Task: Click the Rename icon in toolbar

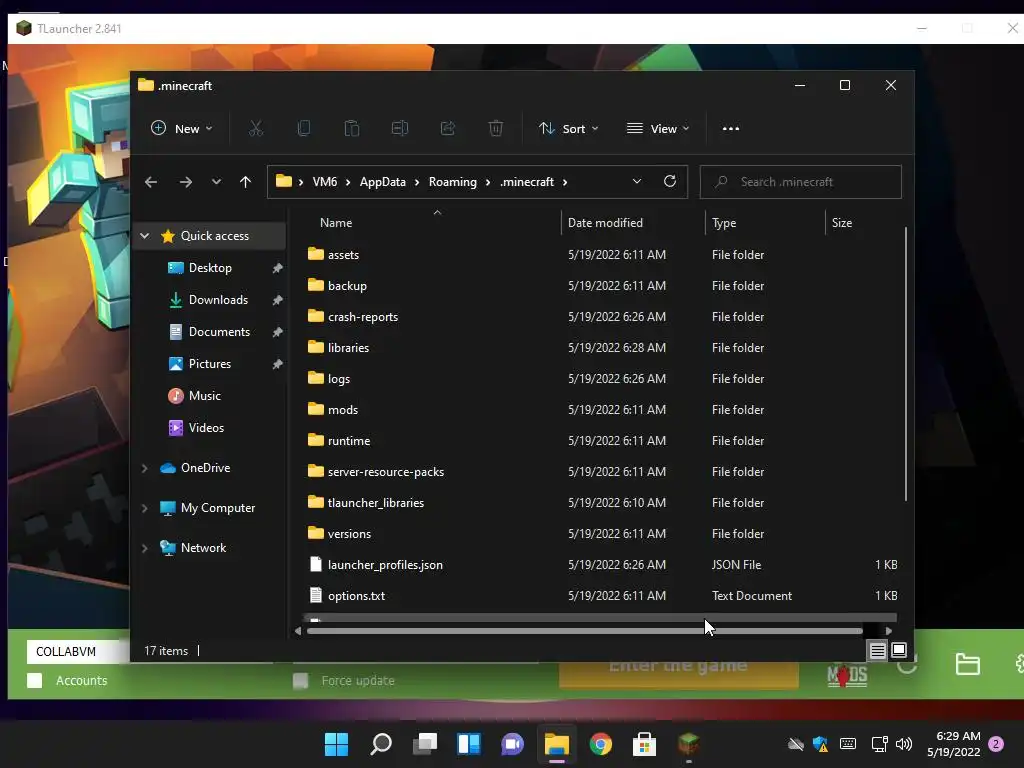Action: 400,129
